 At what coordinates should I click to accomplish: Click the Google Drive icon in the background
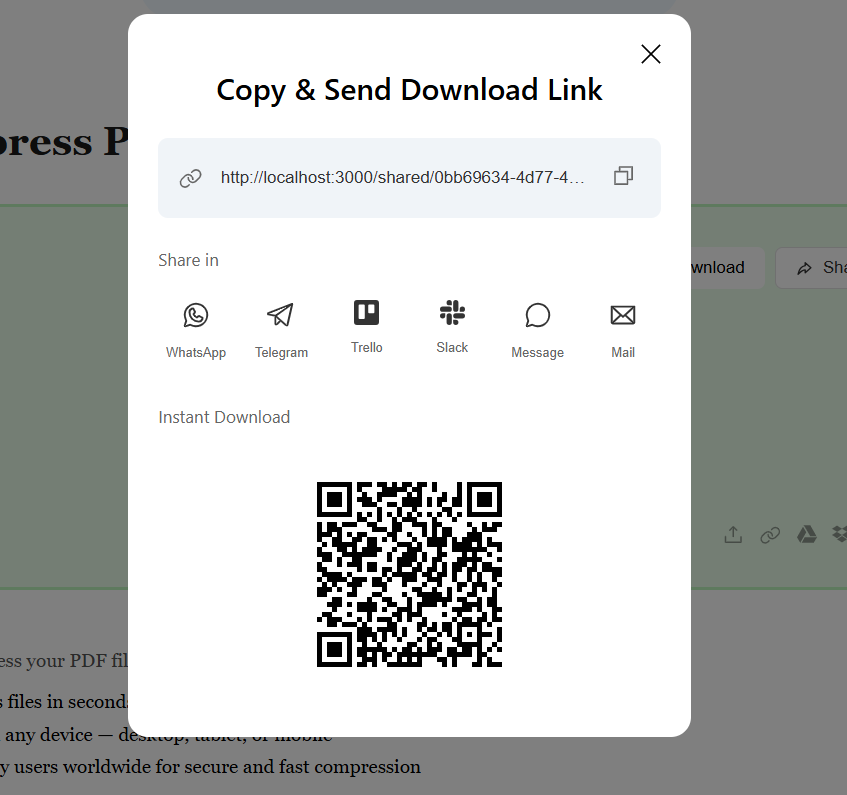click(806, 535)
